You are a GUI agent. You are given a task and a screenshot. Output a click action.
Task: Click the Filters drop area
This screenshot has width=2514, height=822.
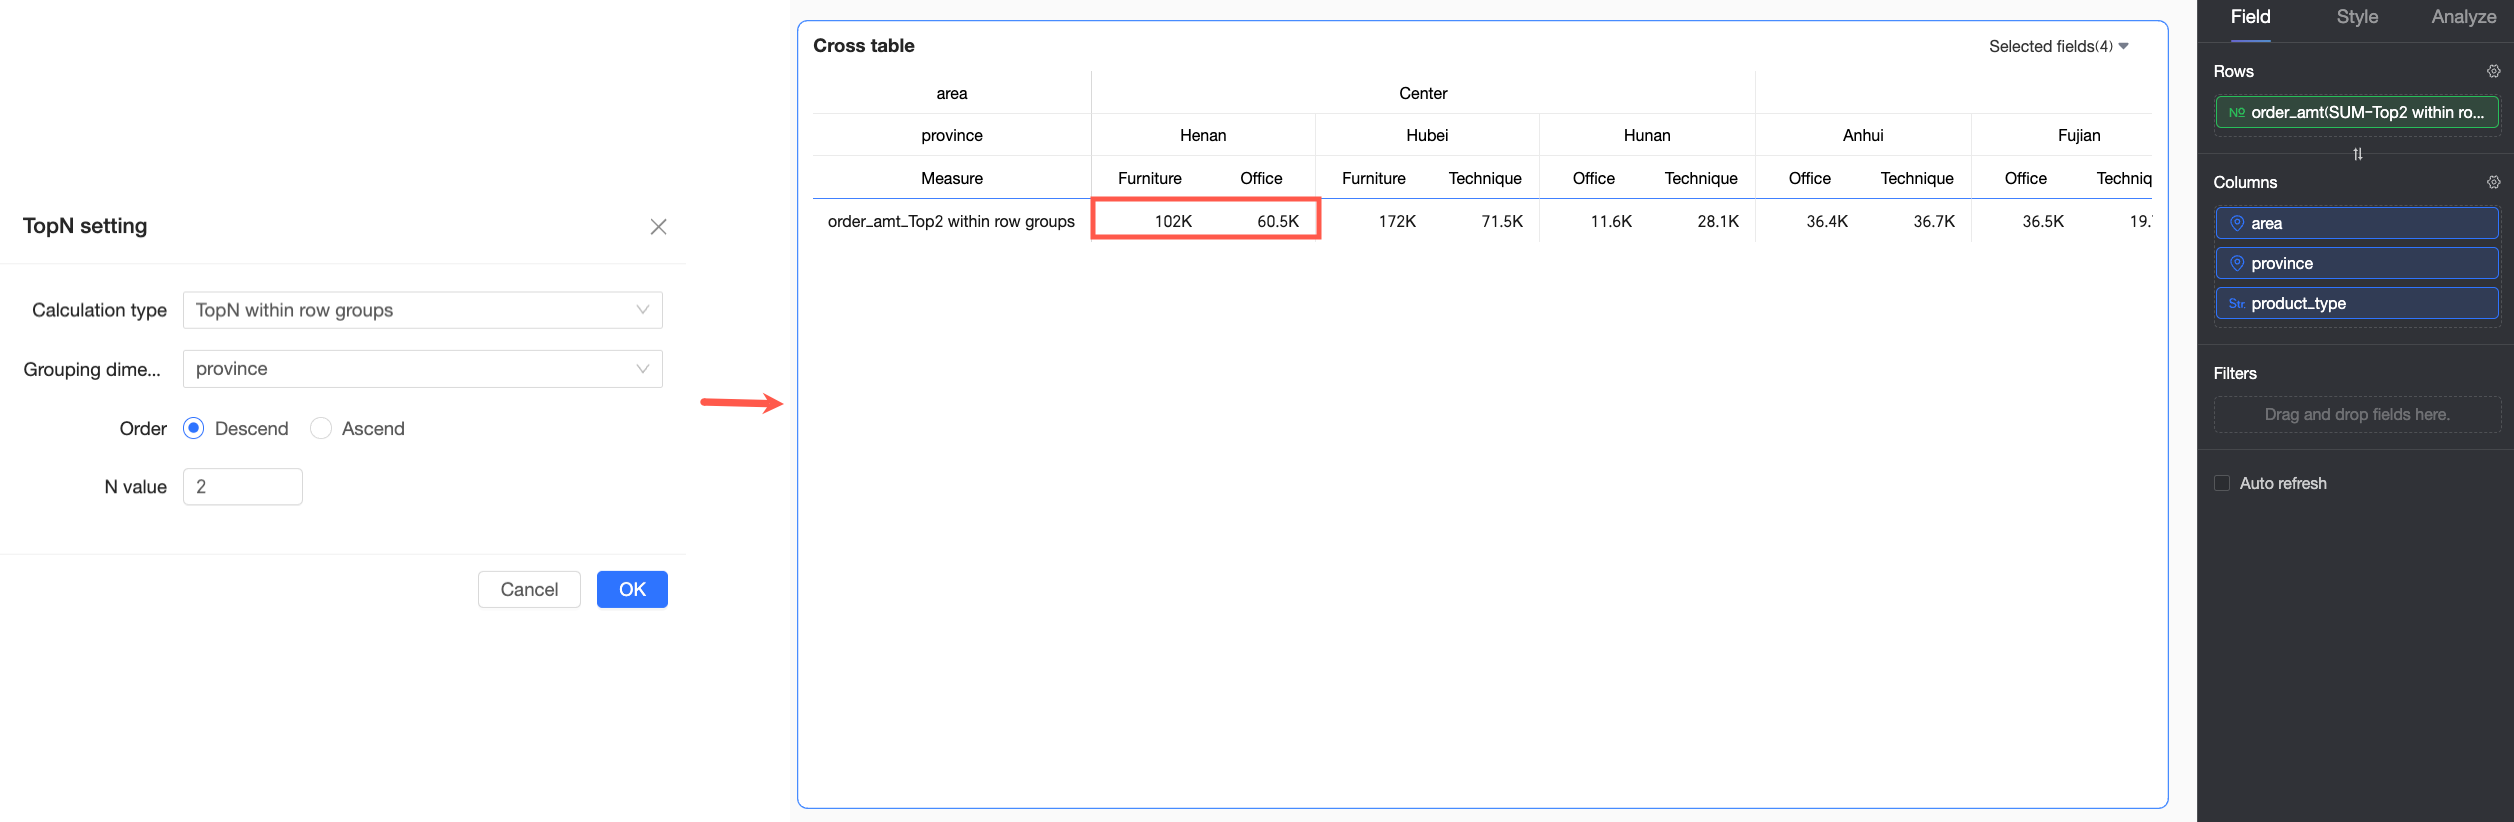point(2357,414)
